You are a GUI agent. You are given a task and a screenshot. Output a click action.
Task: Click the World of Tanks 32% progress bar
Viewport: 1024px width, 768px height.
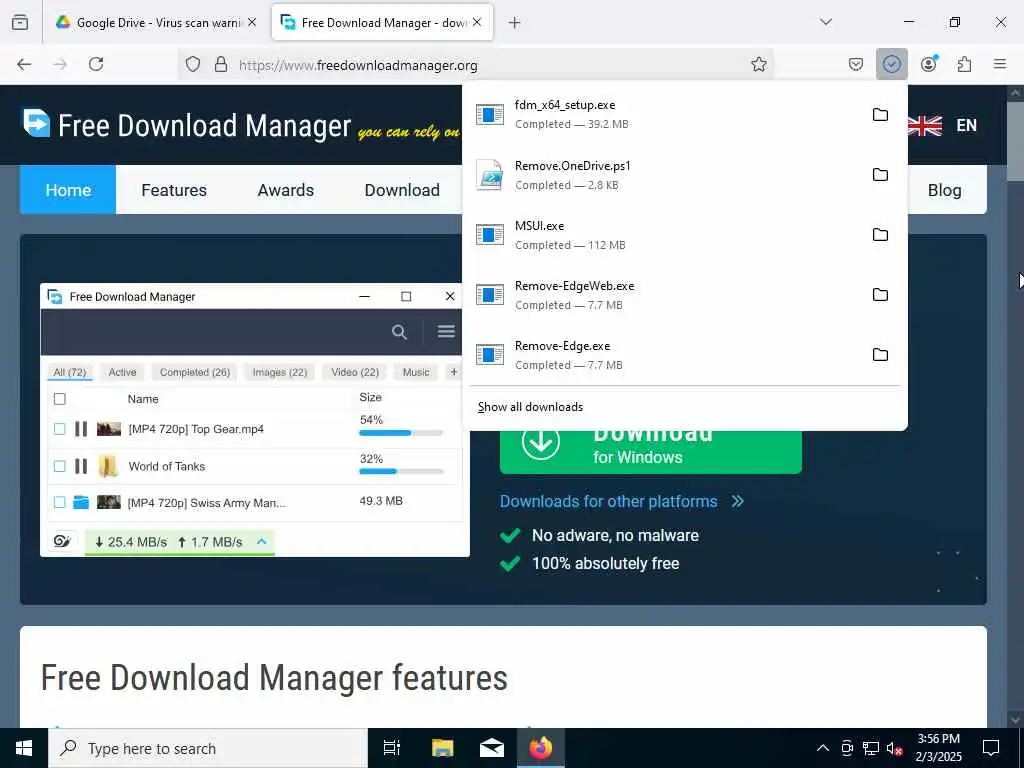pos(401,472)
